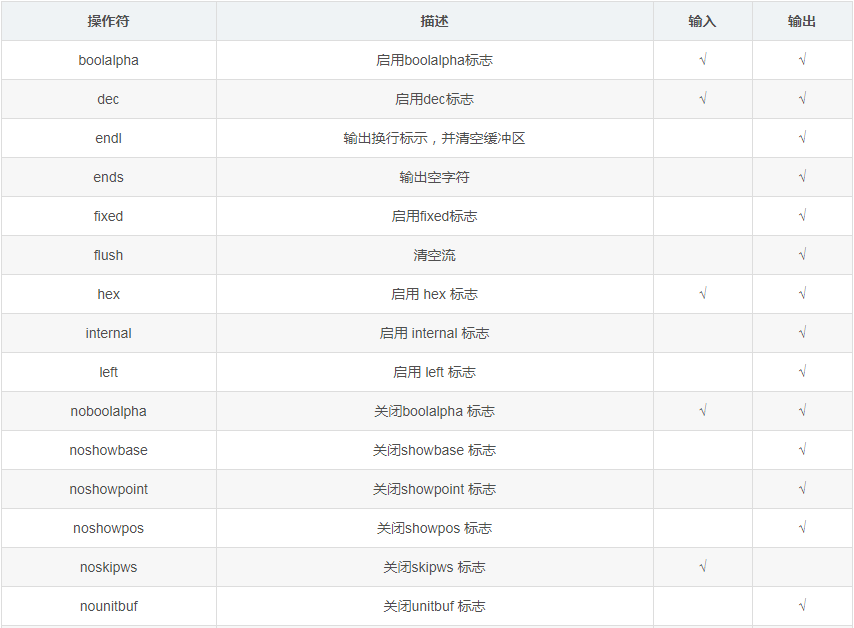Select the noshowpos operator cell
Viewport: 854px width, 628px height.
(108, 528)
